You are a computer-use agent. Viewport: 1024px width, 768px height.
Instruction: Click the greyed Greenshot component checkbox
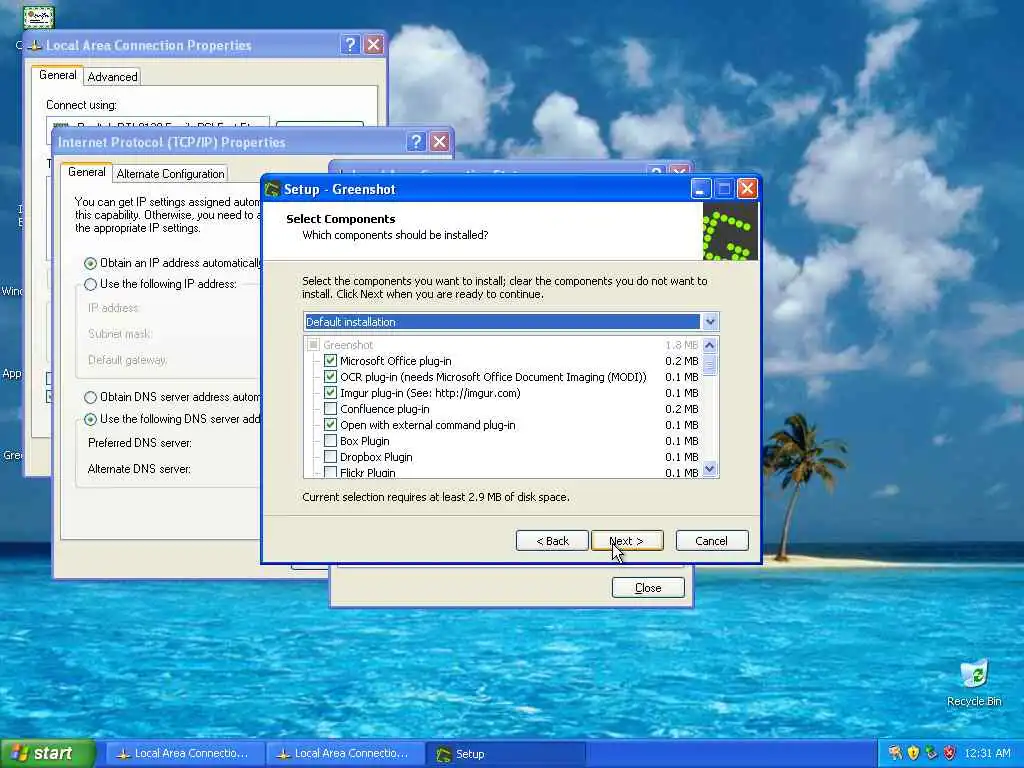(313, 345)
